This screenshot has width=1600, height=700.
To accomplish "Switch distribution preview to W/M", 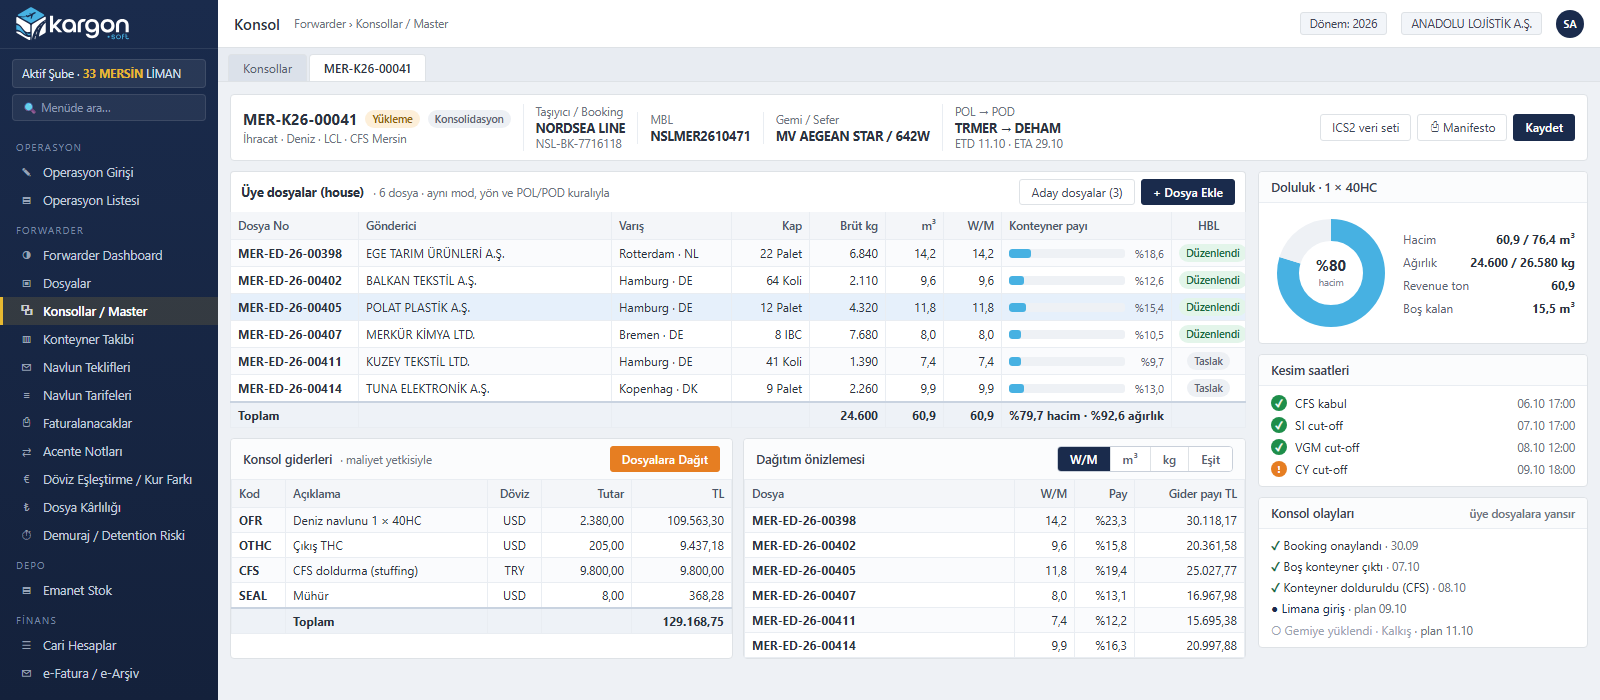I will (x=1083, y=459).
